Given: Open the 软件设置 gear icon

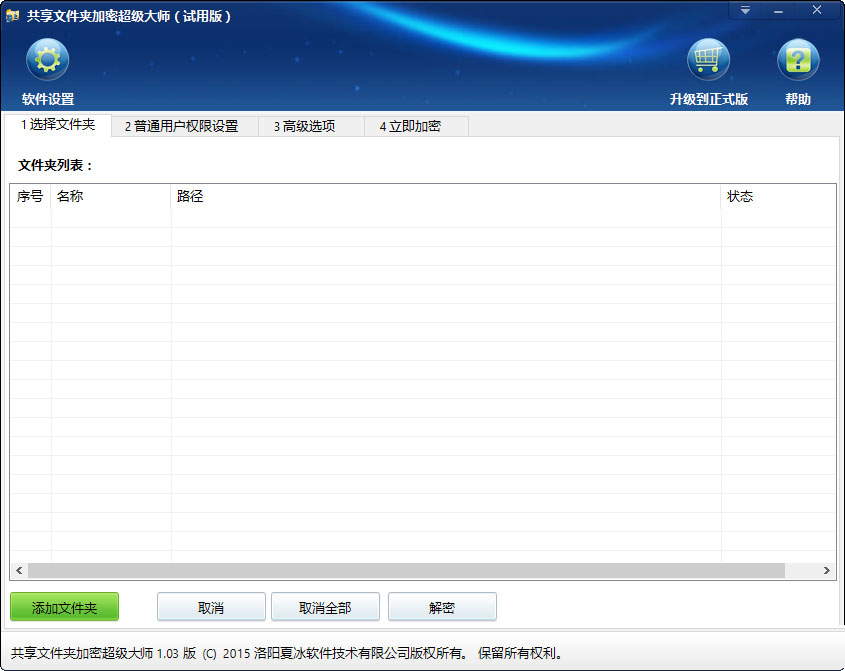Looking at the screenshot, I should coord(47,59).
